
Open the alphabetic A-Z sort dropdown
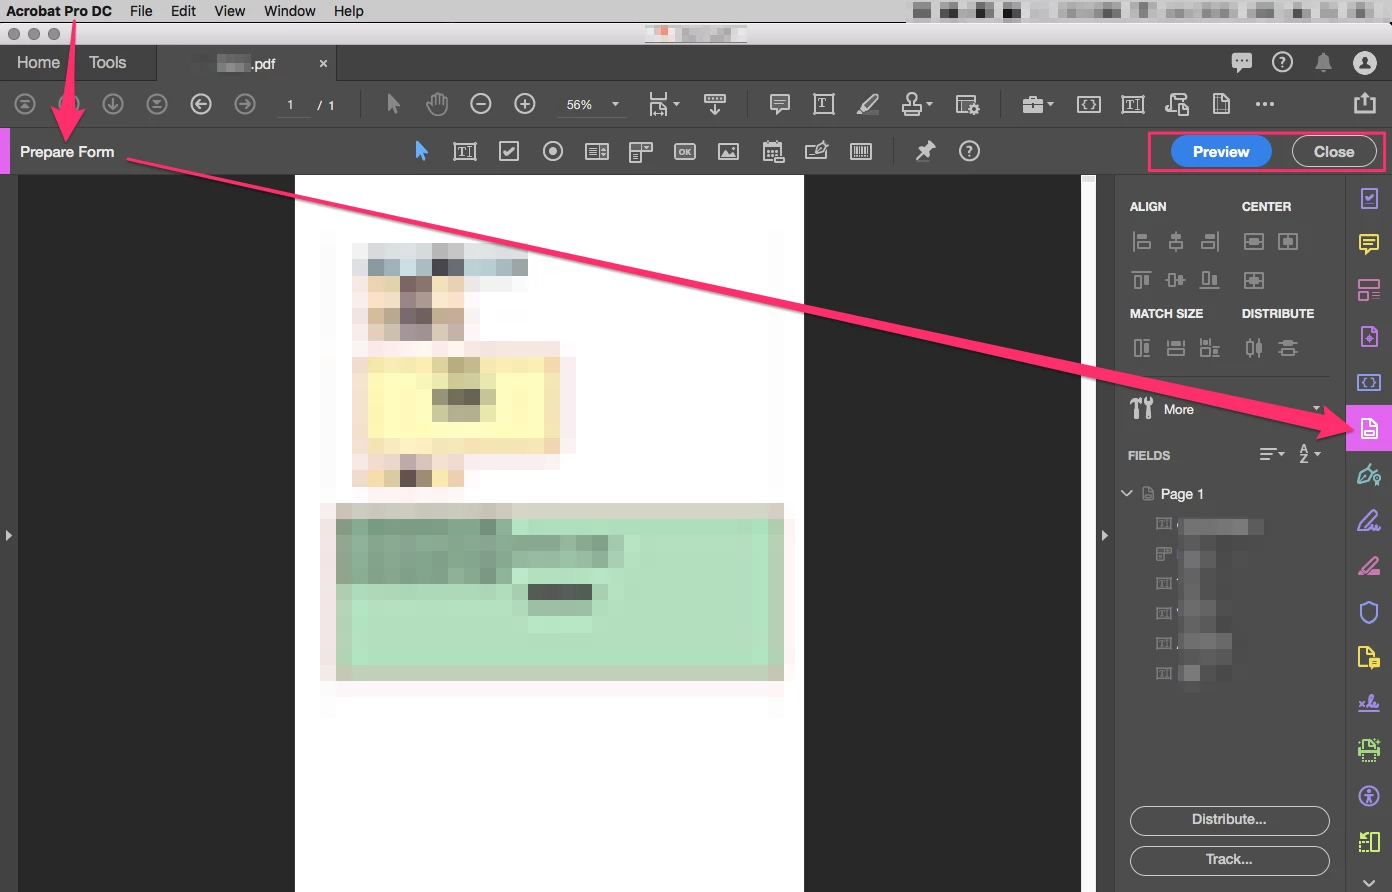pyautogui.click(x=1309, y=454)
